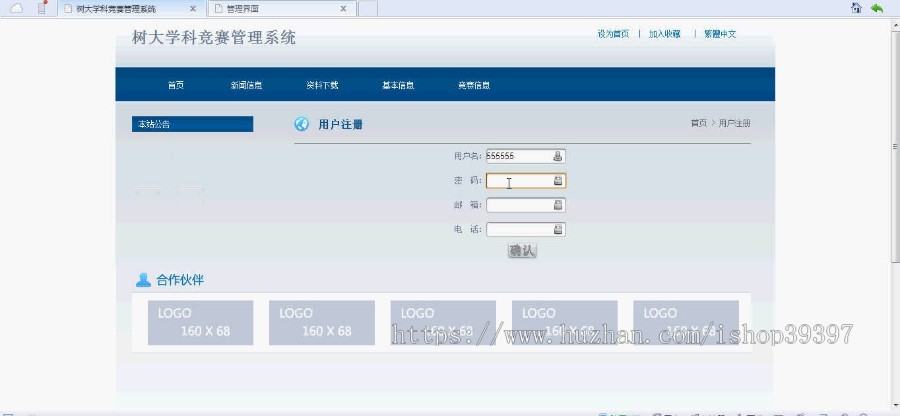This screenshot has height=416, width=900.
Task: Click the lock icon inside the 密码 field
Action: tap(558, 181)
